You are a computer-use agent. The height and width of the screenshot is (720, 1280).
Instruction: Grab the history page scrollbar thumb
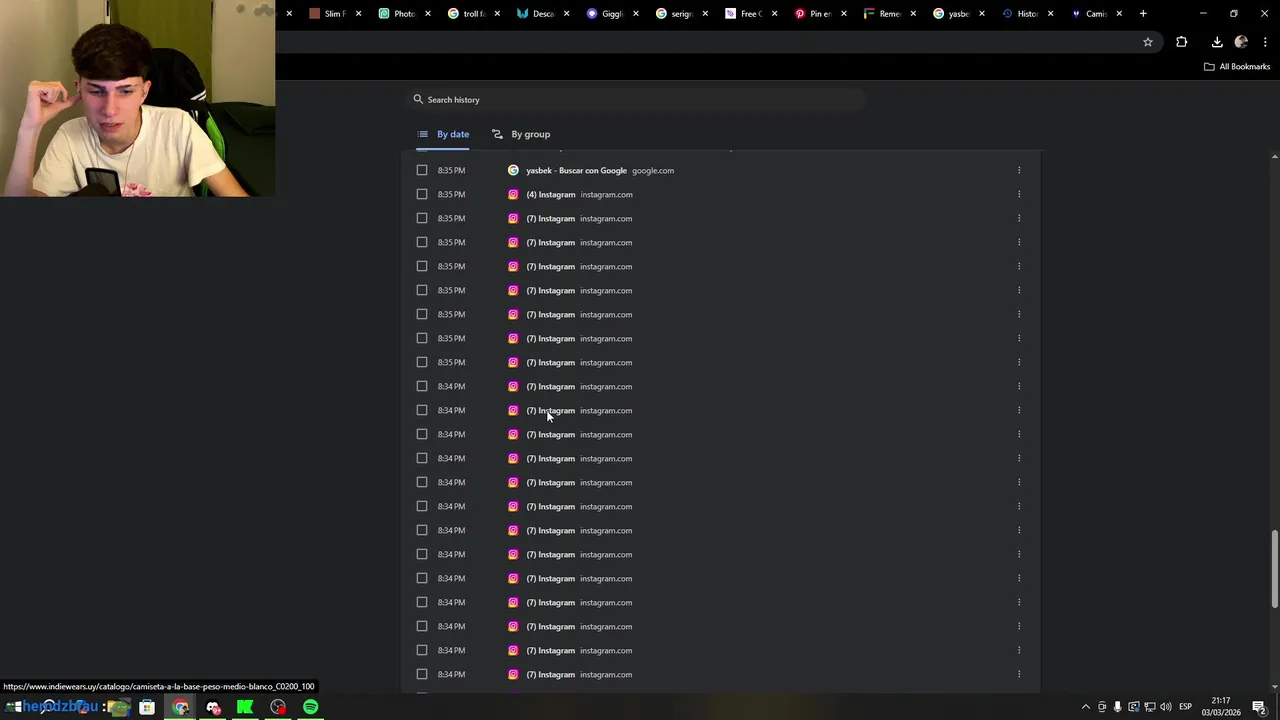1274,569
